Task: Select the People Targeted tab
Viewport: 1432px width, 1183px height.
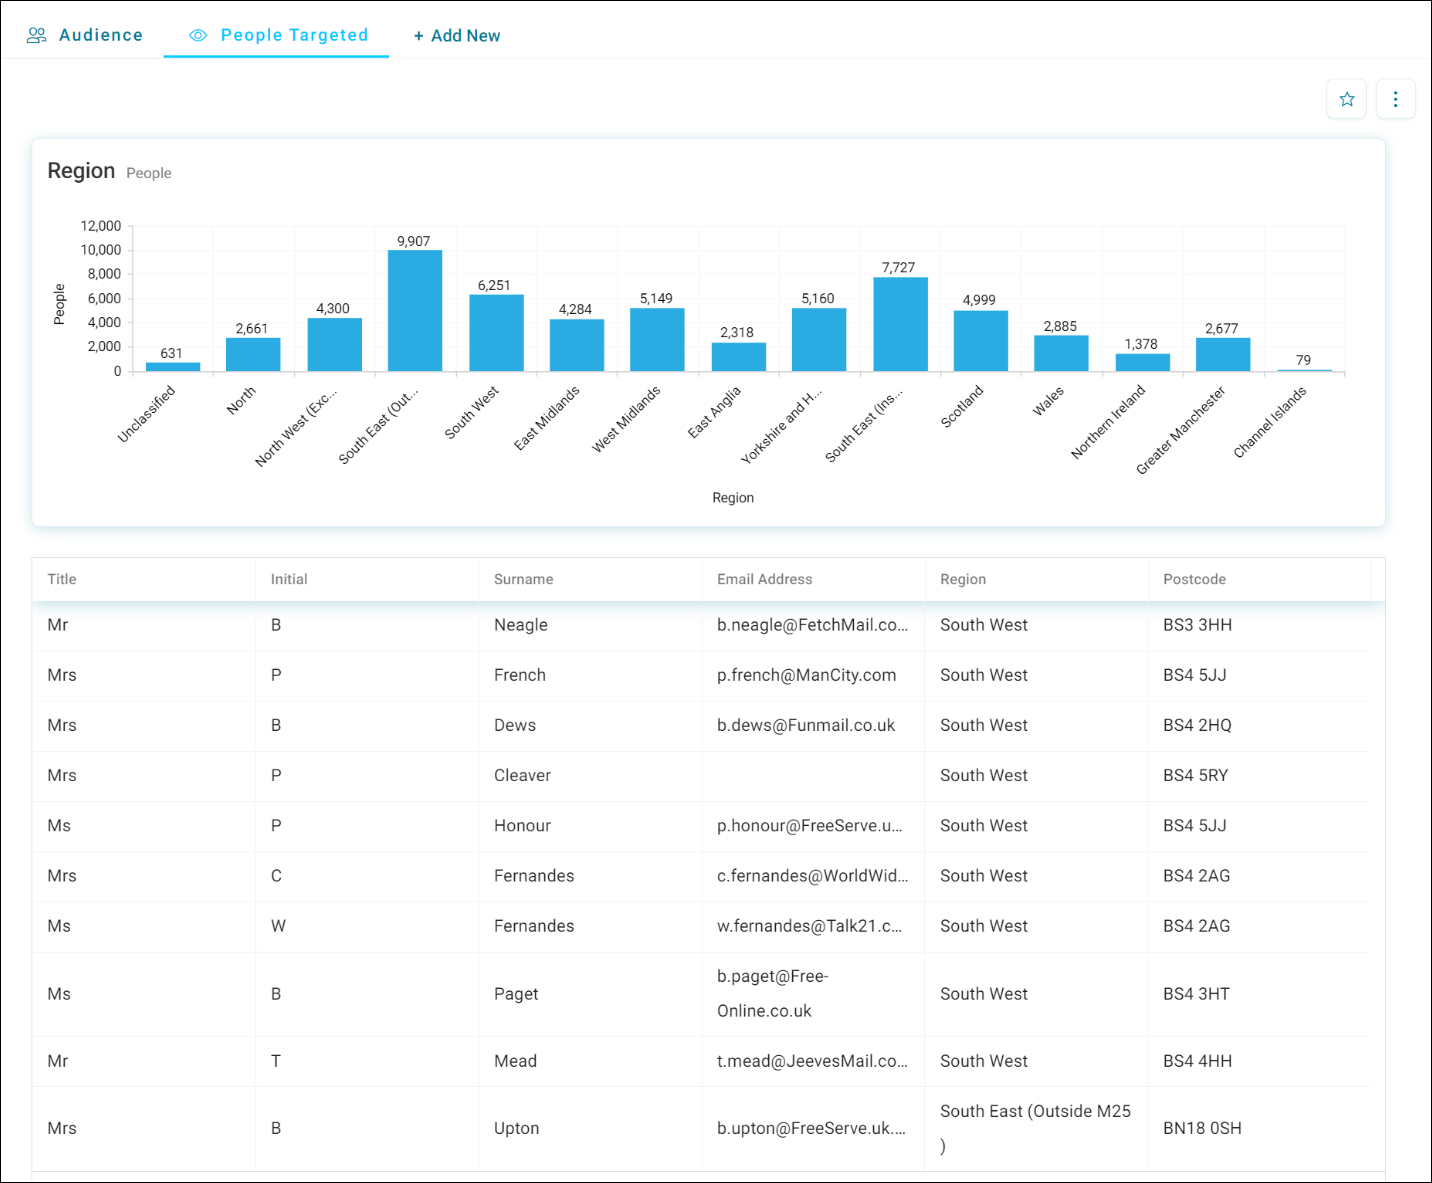Action: (x=277, y=35)
